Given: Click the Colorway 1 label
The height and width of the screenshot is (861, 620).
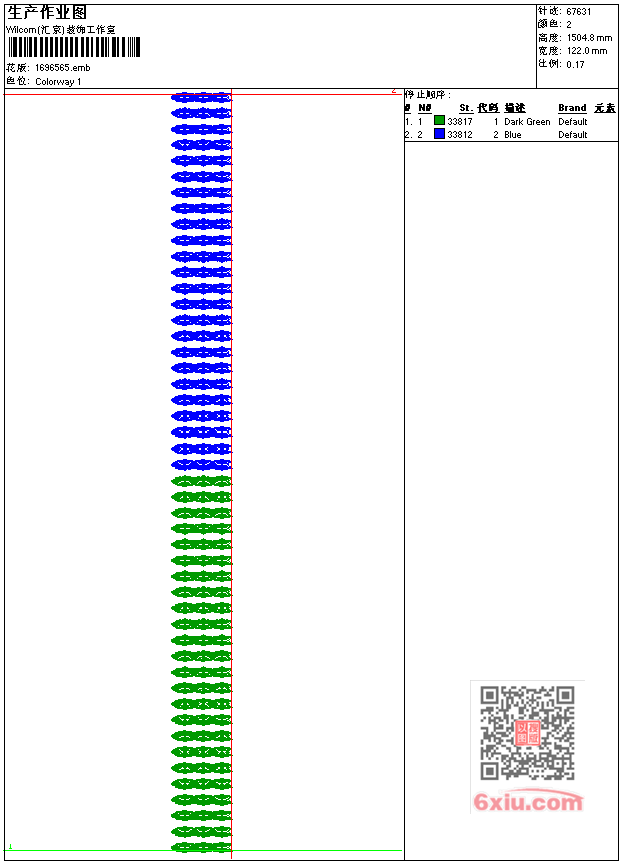Looking at the screenshot, I should [x=58, y=81].
